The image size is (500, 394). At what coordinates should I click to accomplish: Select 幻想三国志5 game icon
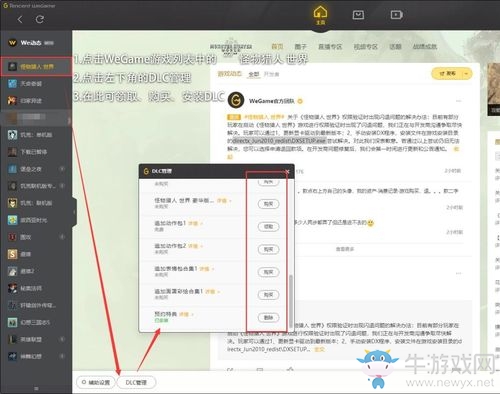(12, 322)
